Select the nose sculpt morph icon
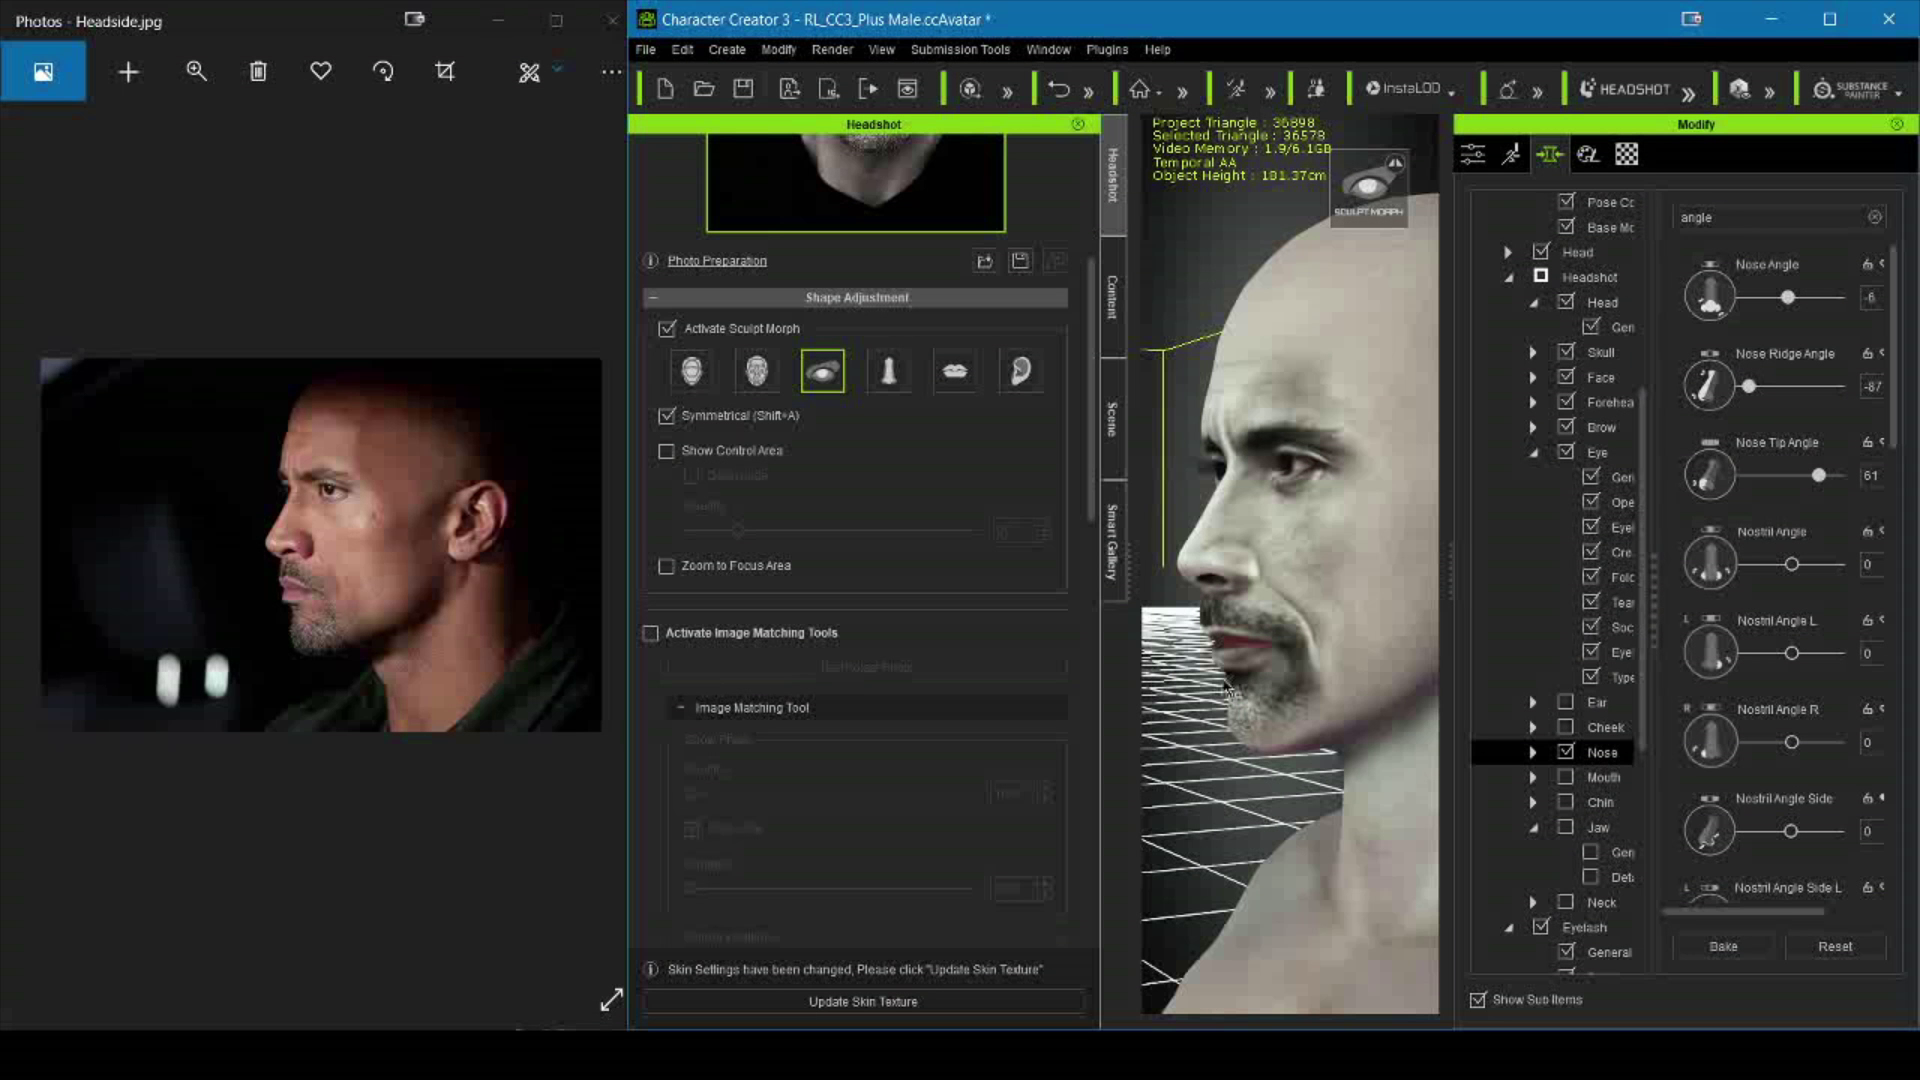This screenshot has width=1920, height=1080. 888,371
